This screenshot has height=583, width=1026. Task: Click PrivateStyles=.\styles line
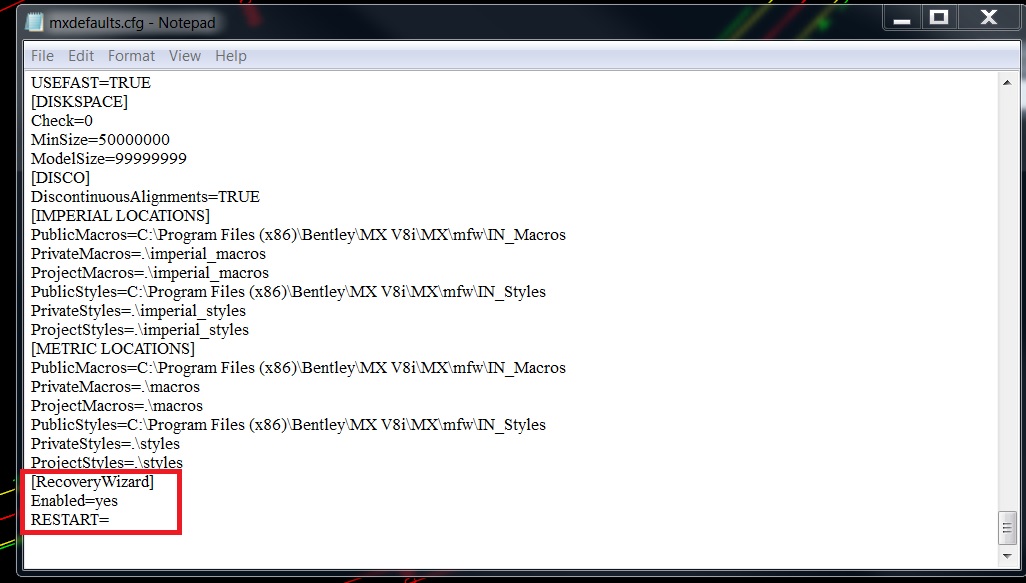(105, 444)
